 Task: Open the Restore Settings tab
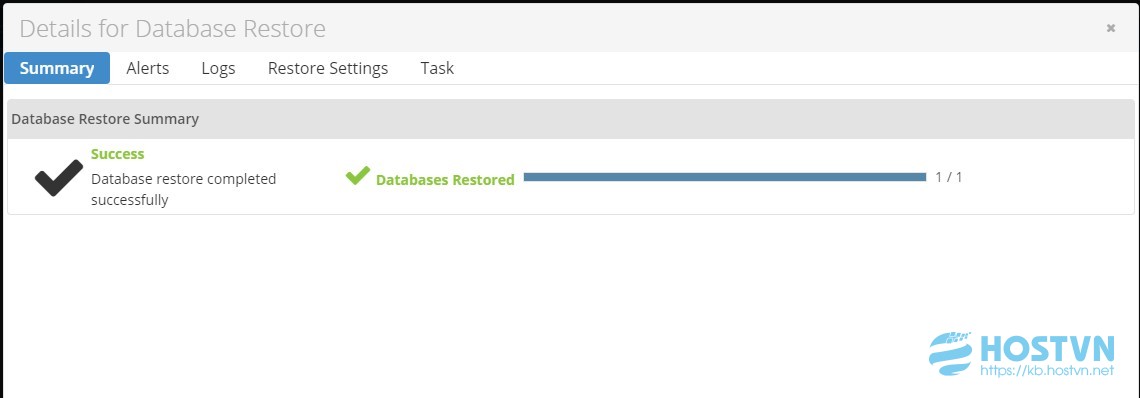click(x=328, y=68)
